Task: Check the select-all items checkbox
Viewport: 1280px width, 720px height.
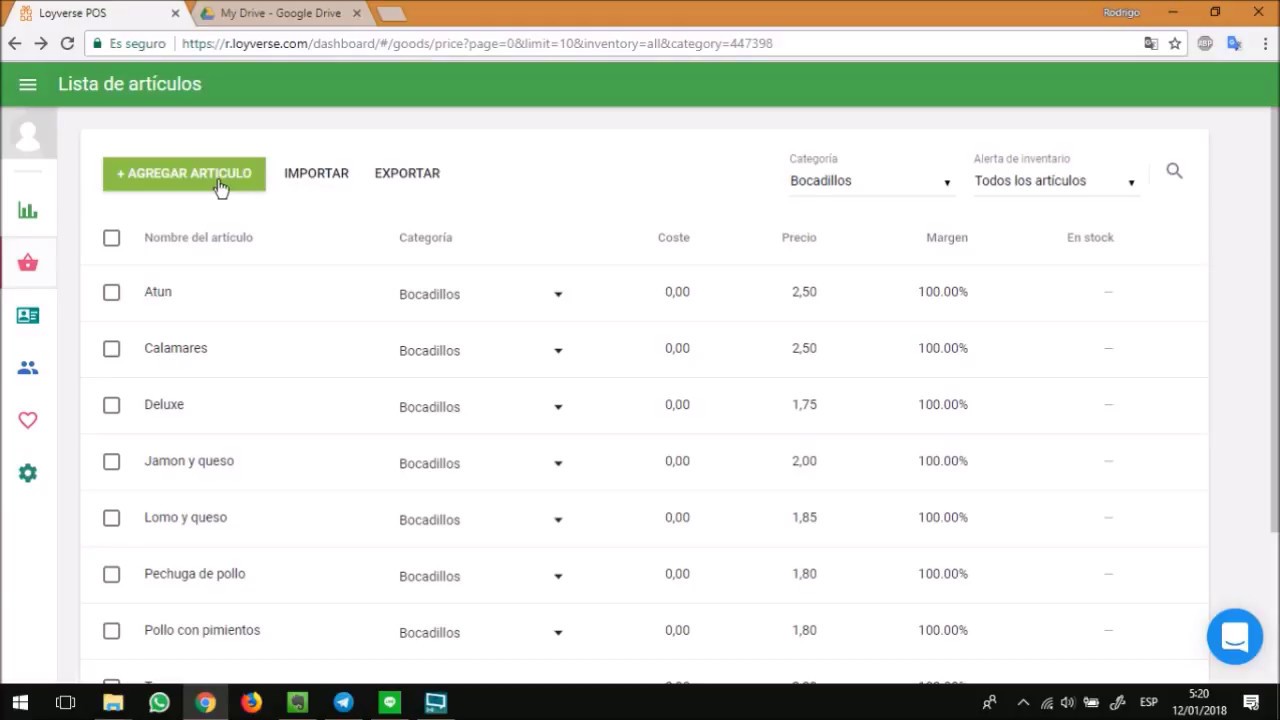Action: tap(111, 238)
